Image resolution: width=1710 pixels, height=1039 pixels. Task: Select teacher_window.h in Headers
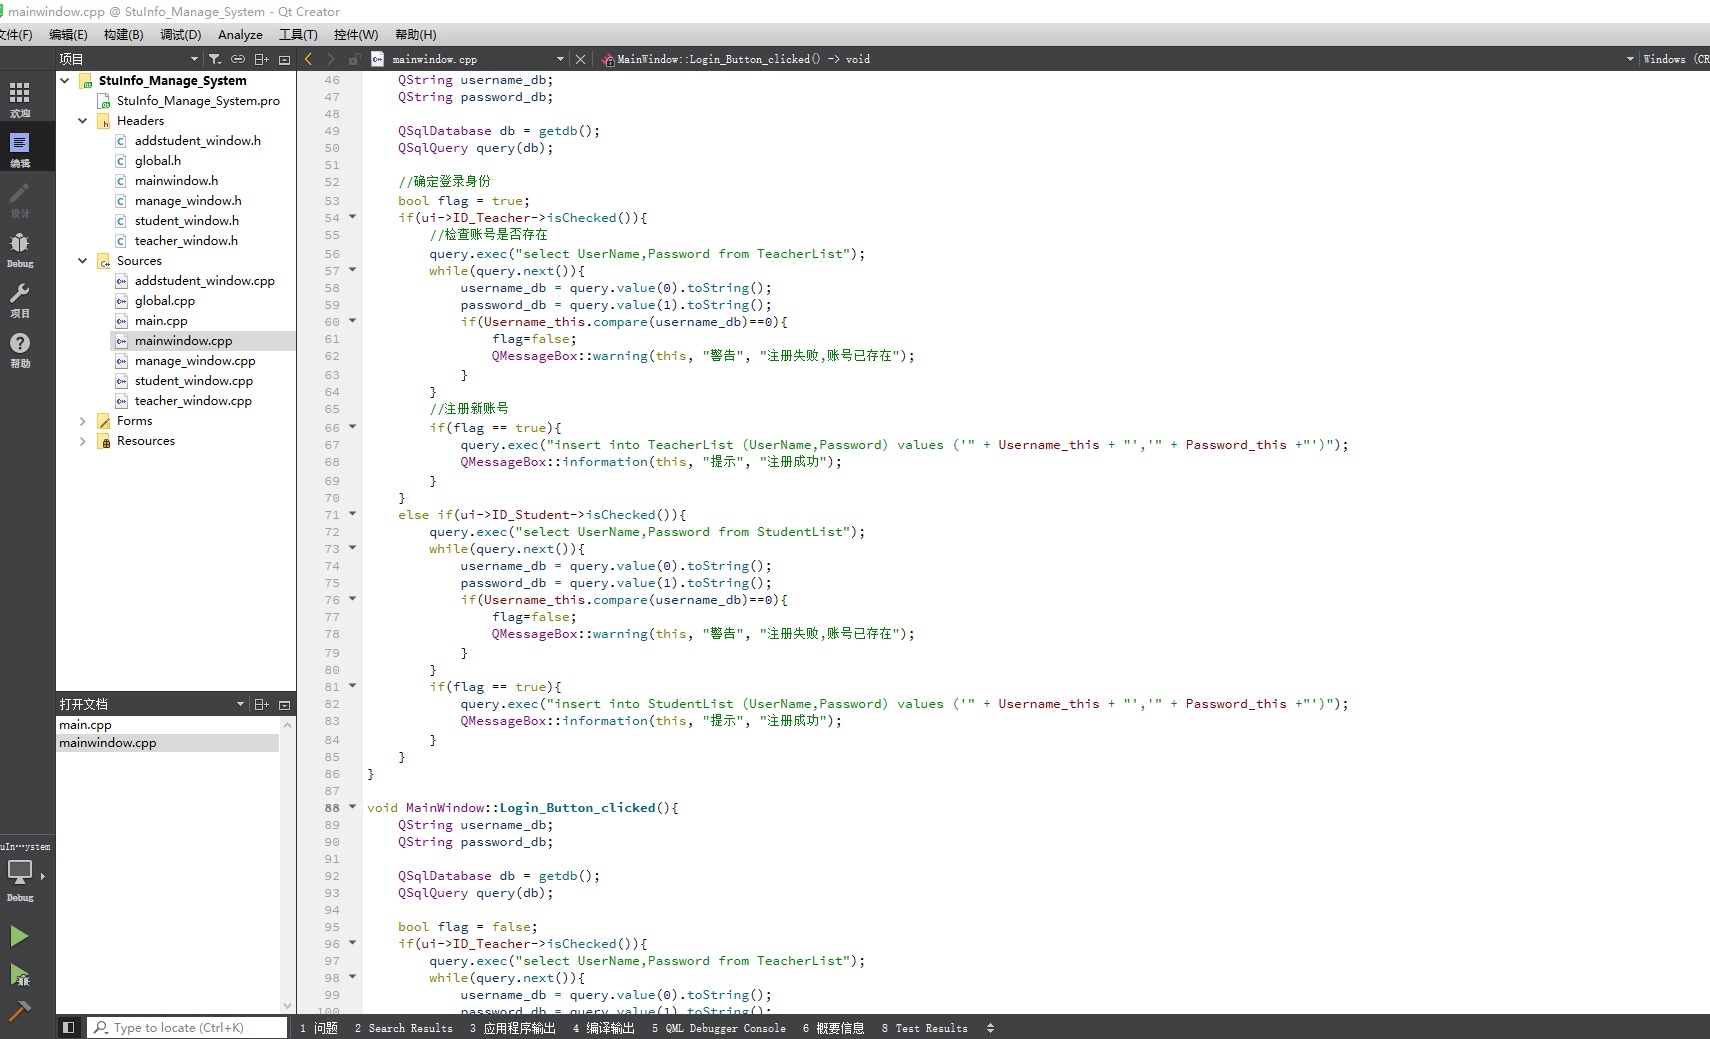186,240
